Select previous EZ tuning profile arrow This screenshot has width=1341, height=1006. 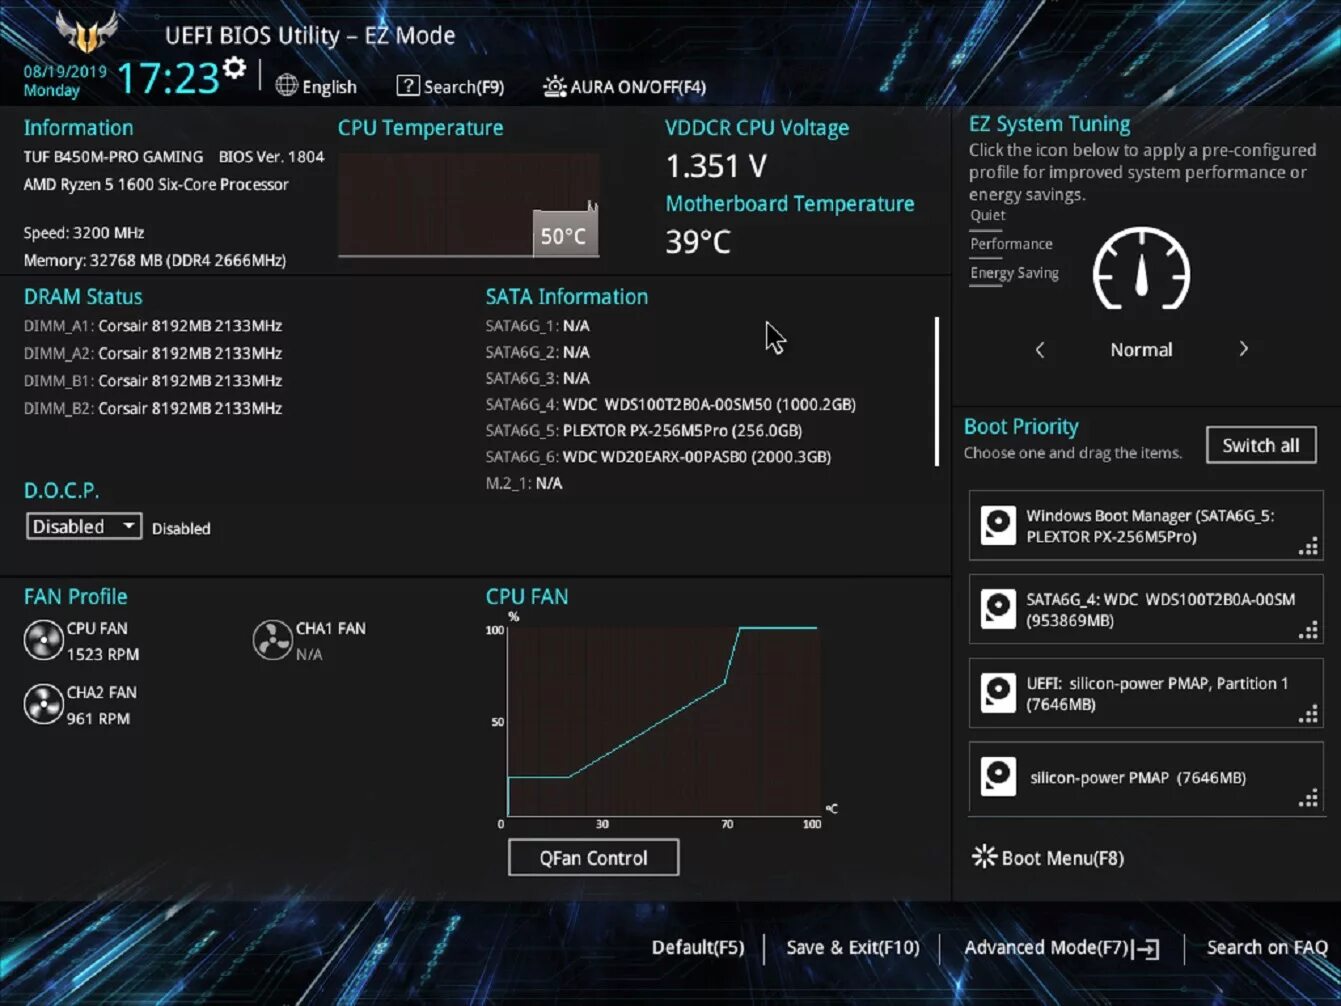point(1040,349)
